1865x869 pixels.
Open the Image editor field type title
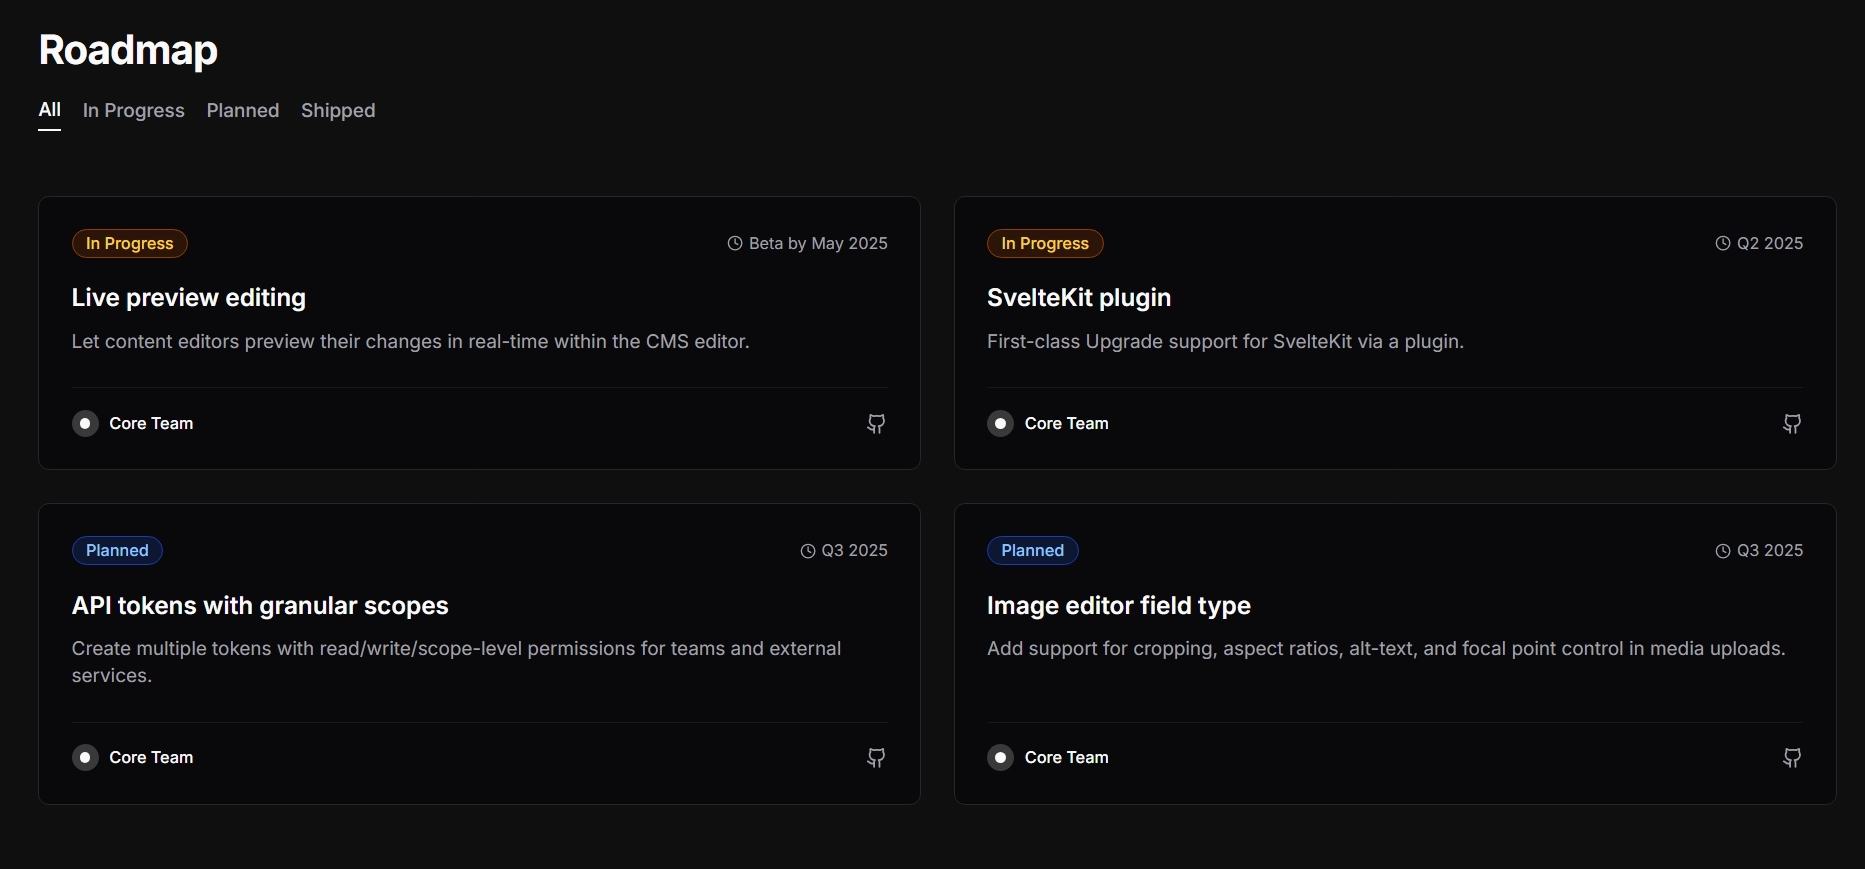[1118, 606]
